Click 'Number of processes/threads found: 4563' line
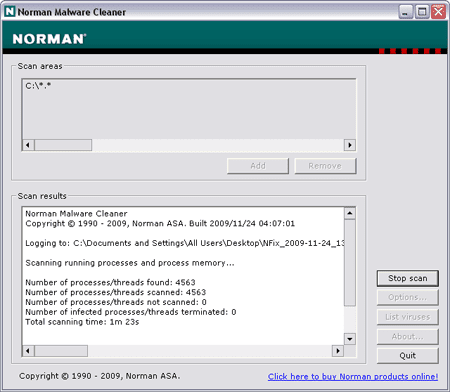The height and width of the screenshot is (392, 450). (110, 282)
